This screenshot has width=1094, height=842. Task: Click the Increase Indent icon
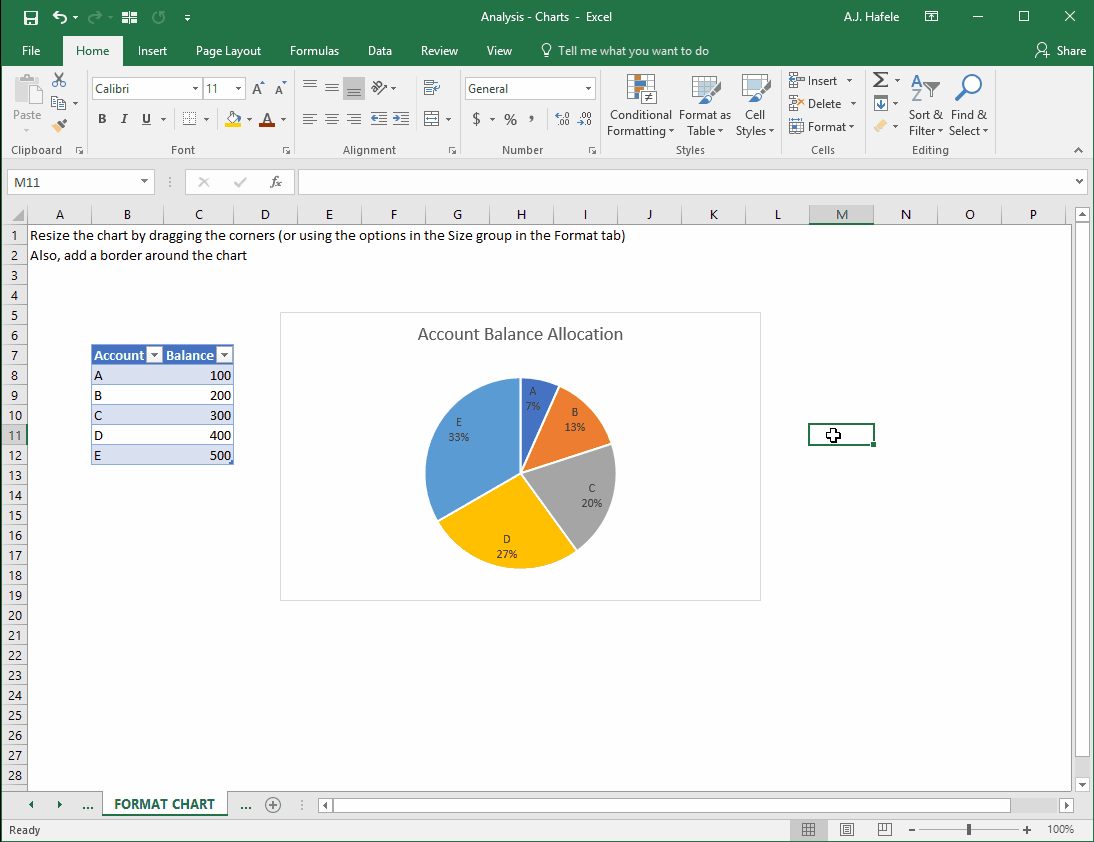(x=401, y=119)
